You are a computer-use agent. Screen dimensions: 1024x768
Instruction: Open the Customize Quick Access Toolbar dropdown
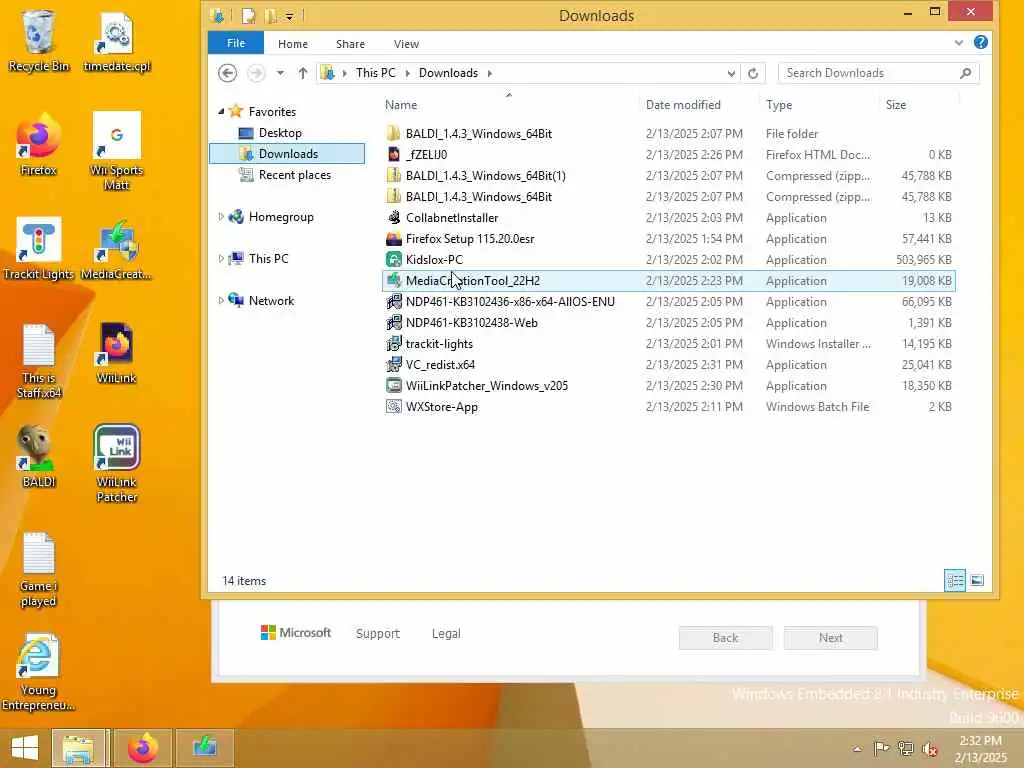click(x=289, y=16)
